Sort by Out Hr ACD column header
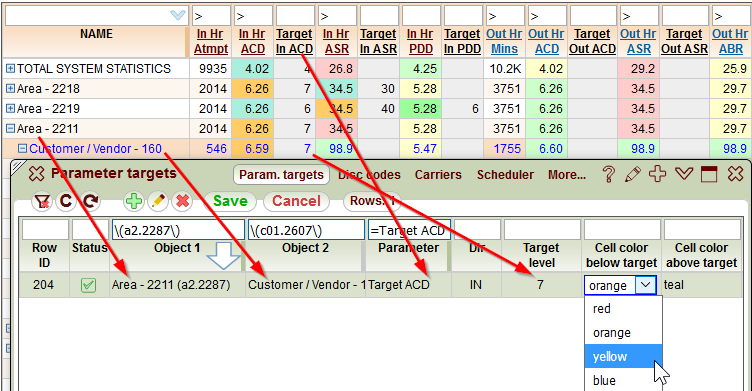Screen dimensions: 752x391 click(547, 41)
